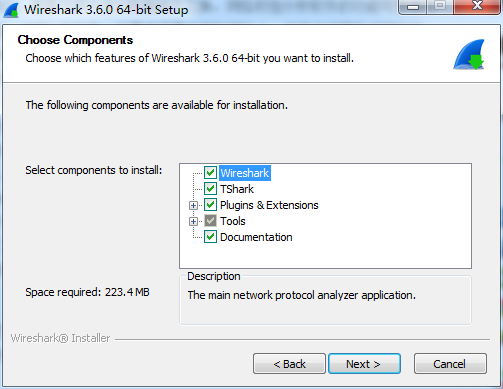Select the TShark item label
This screenshot has width=503, height=389.
pyautogui.click(x=237, y=189)
